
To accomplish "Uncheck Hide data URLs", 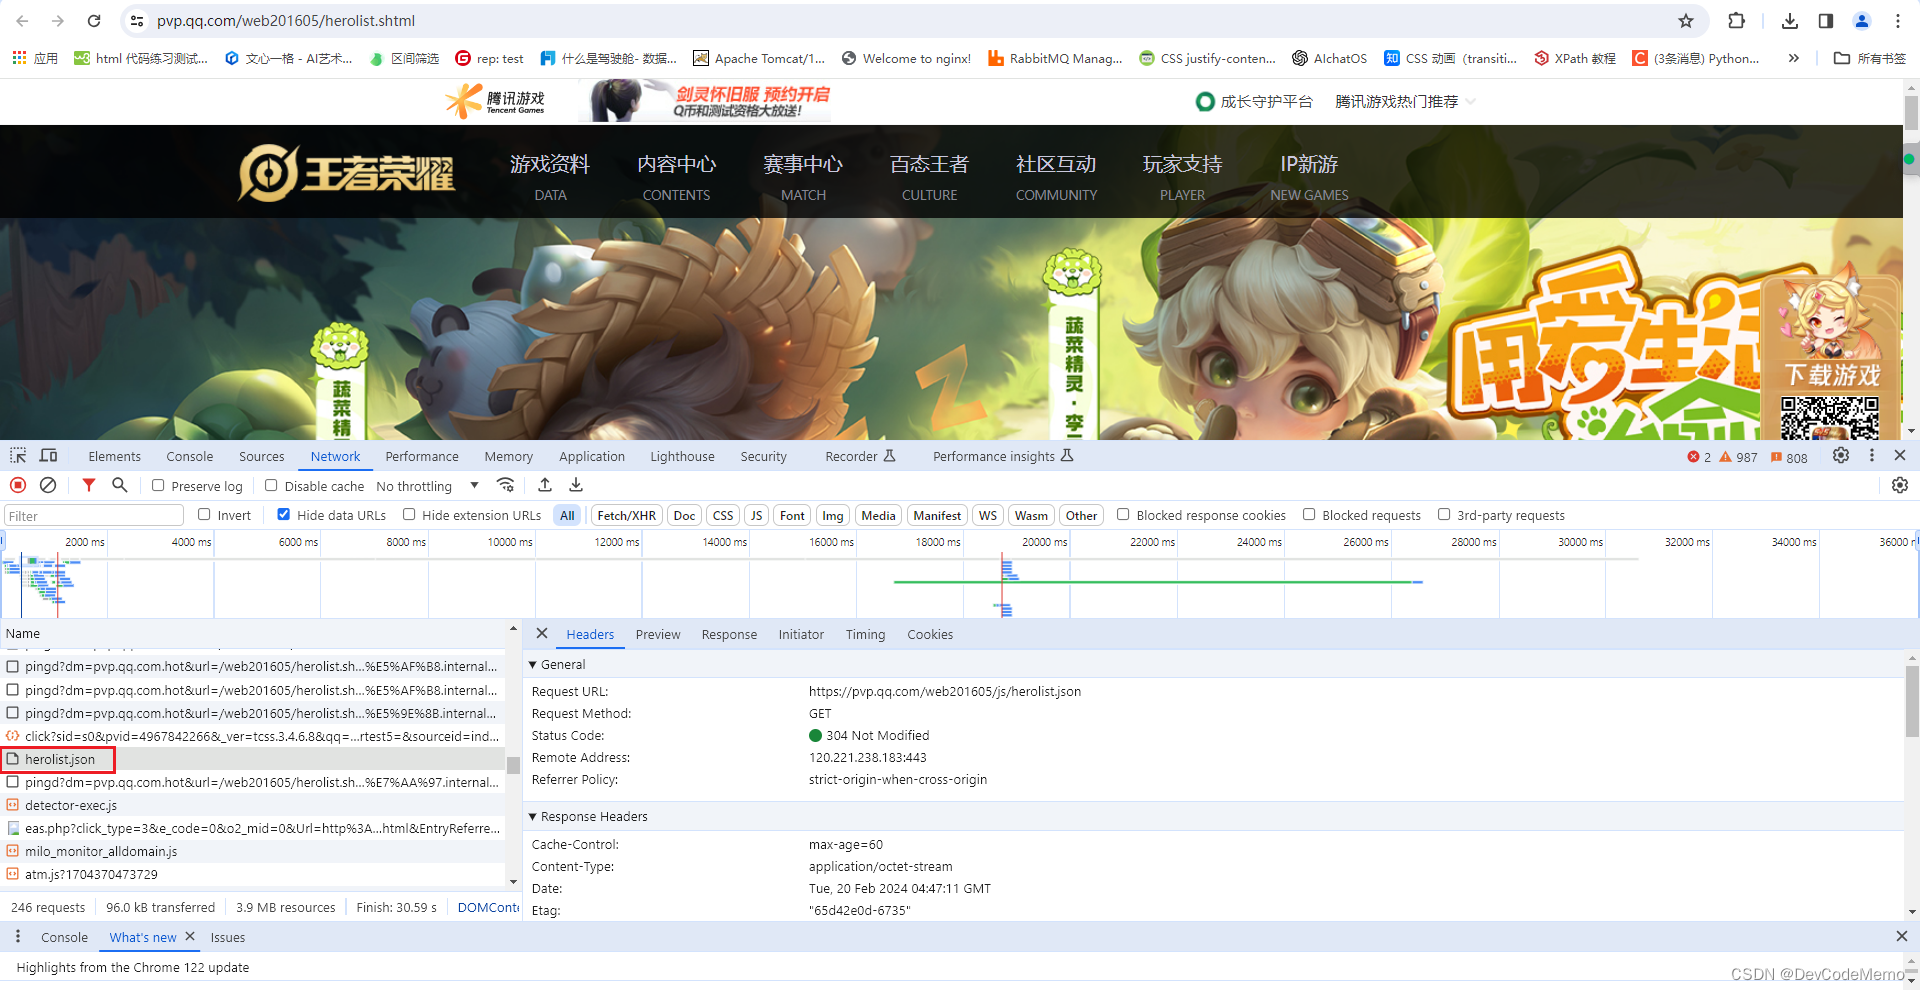I will point(284,515).
